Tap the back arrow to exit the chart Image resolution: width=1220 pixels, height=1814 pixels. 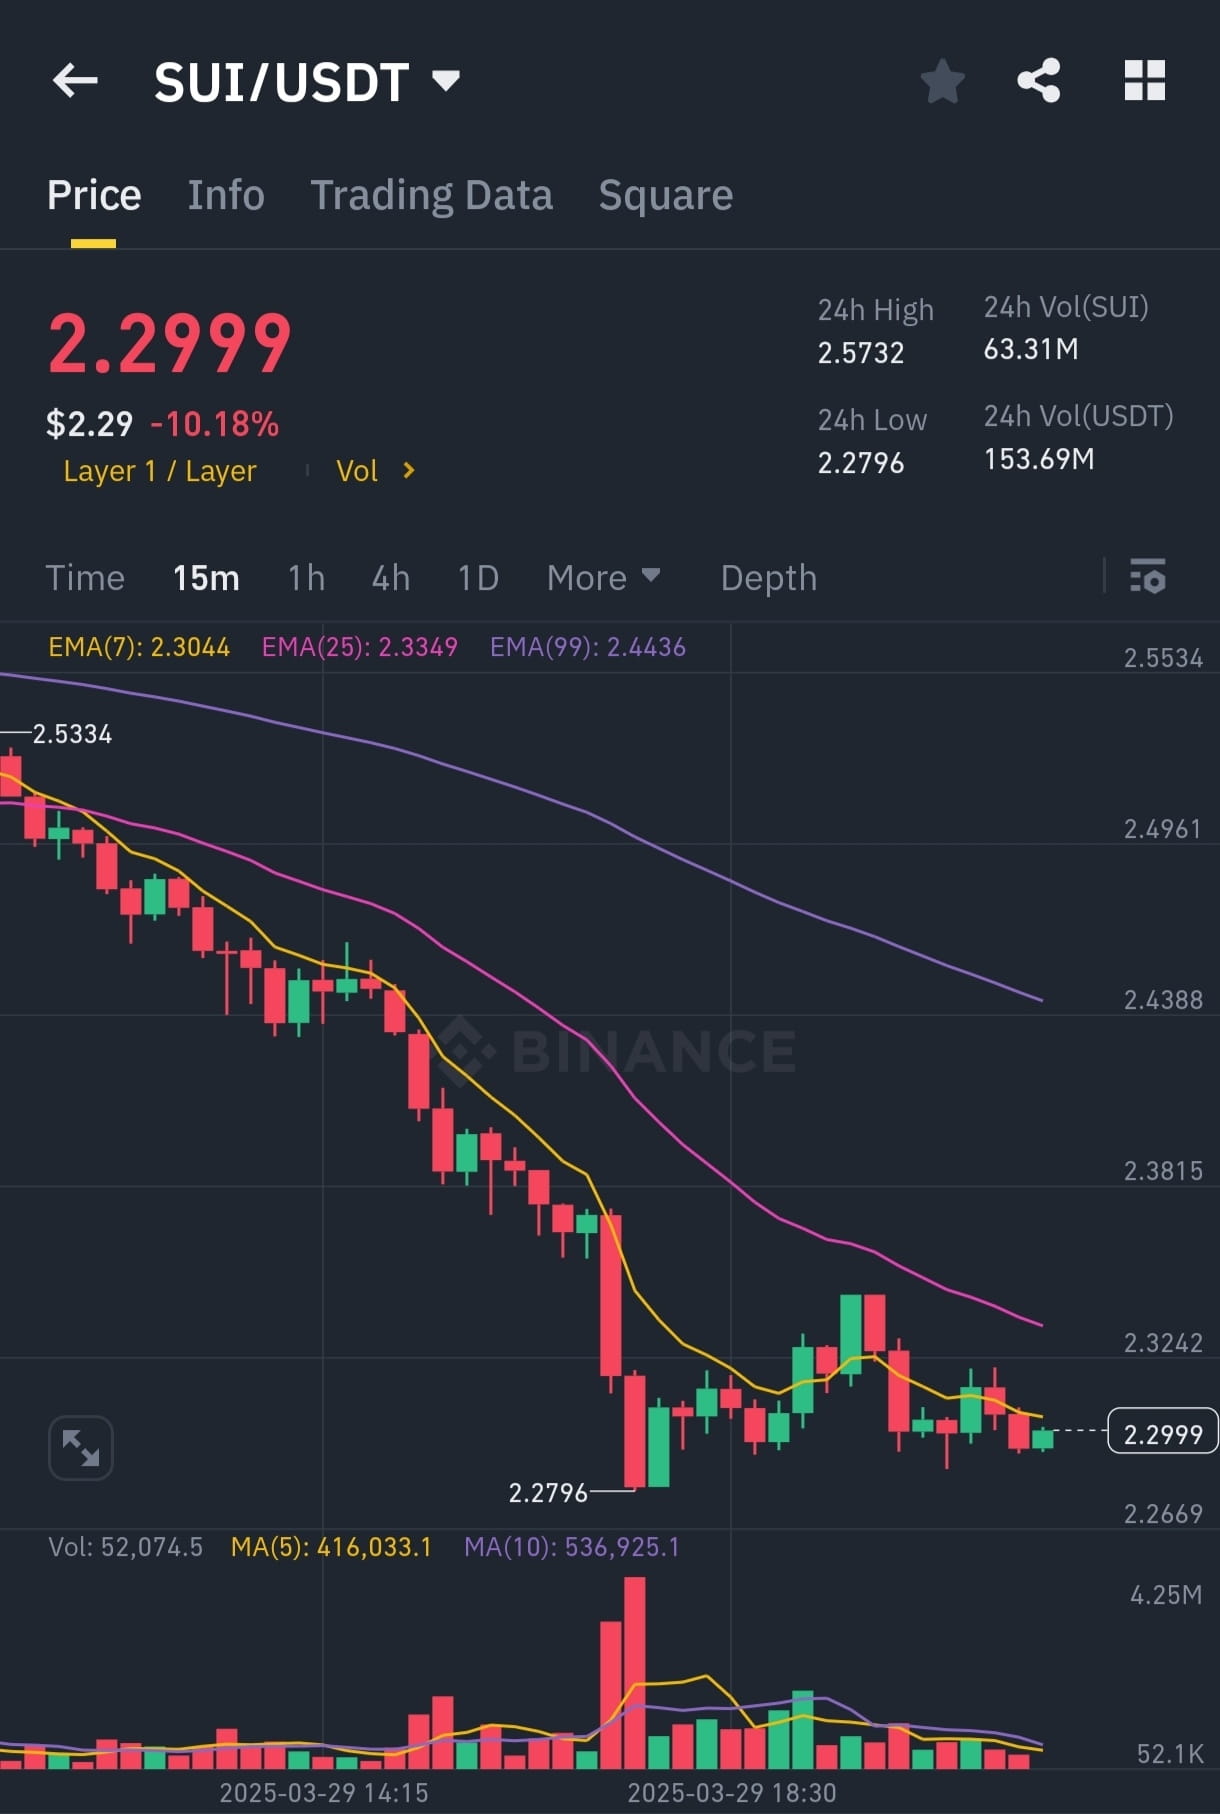pos(75,80)
